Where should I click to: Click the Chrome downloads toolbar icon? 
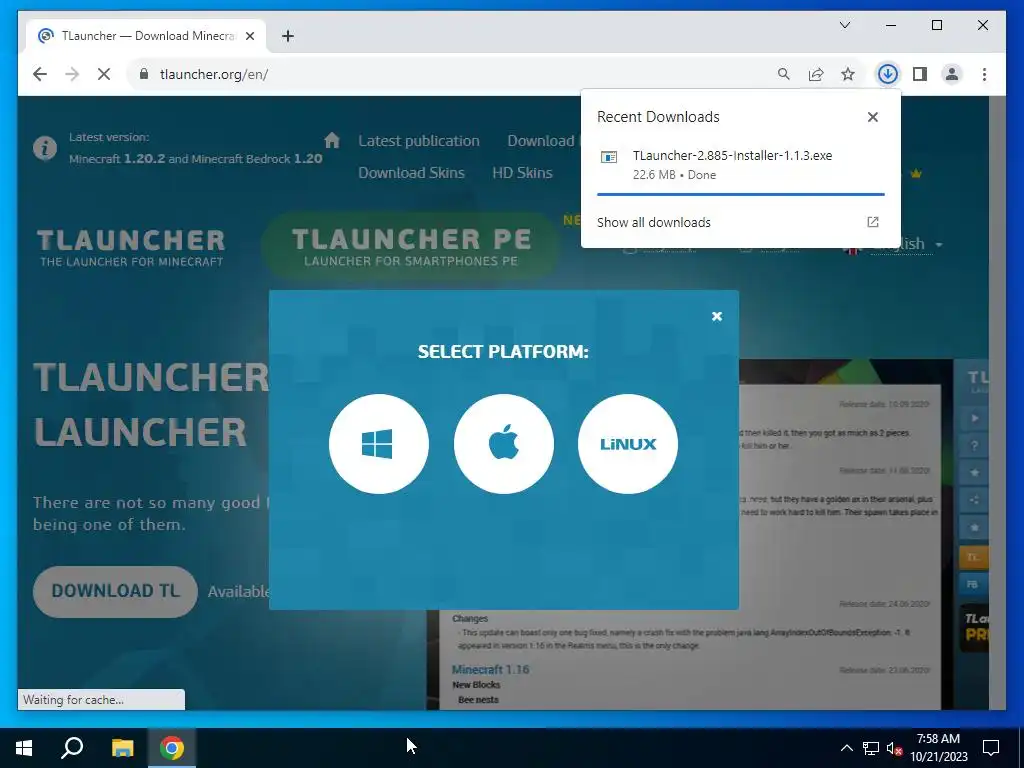click(888, 74)
